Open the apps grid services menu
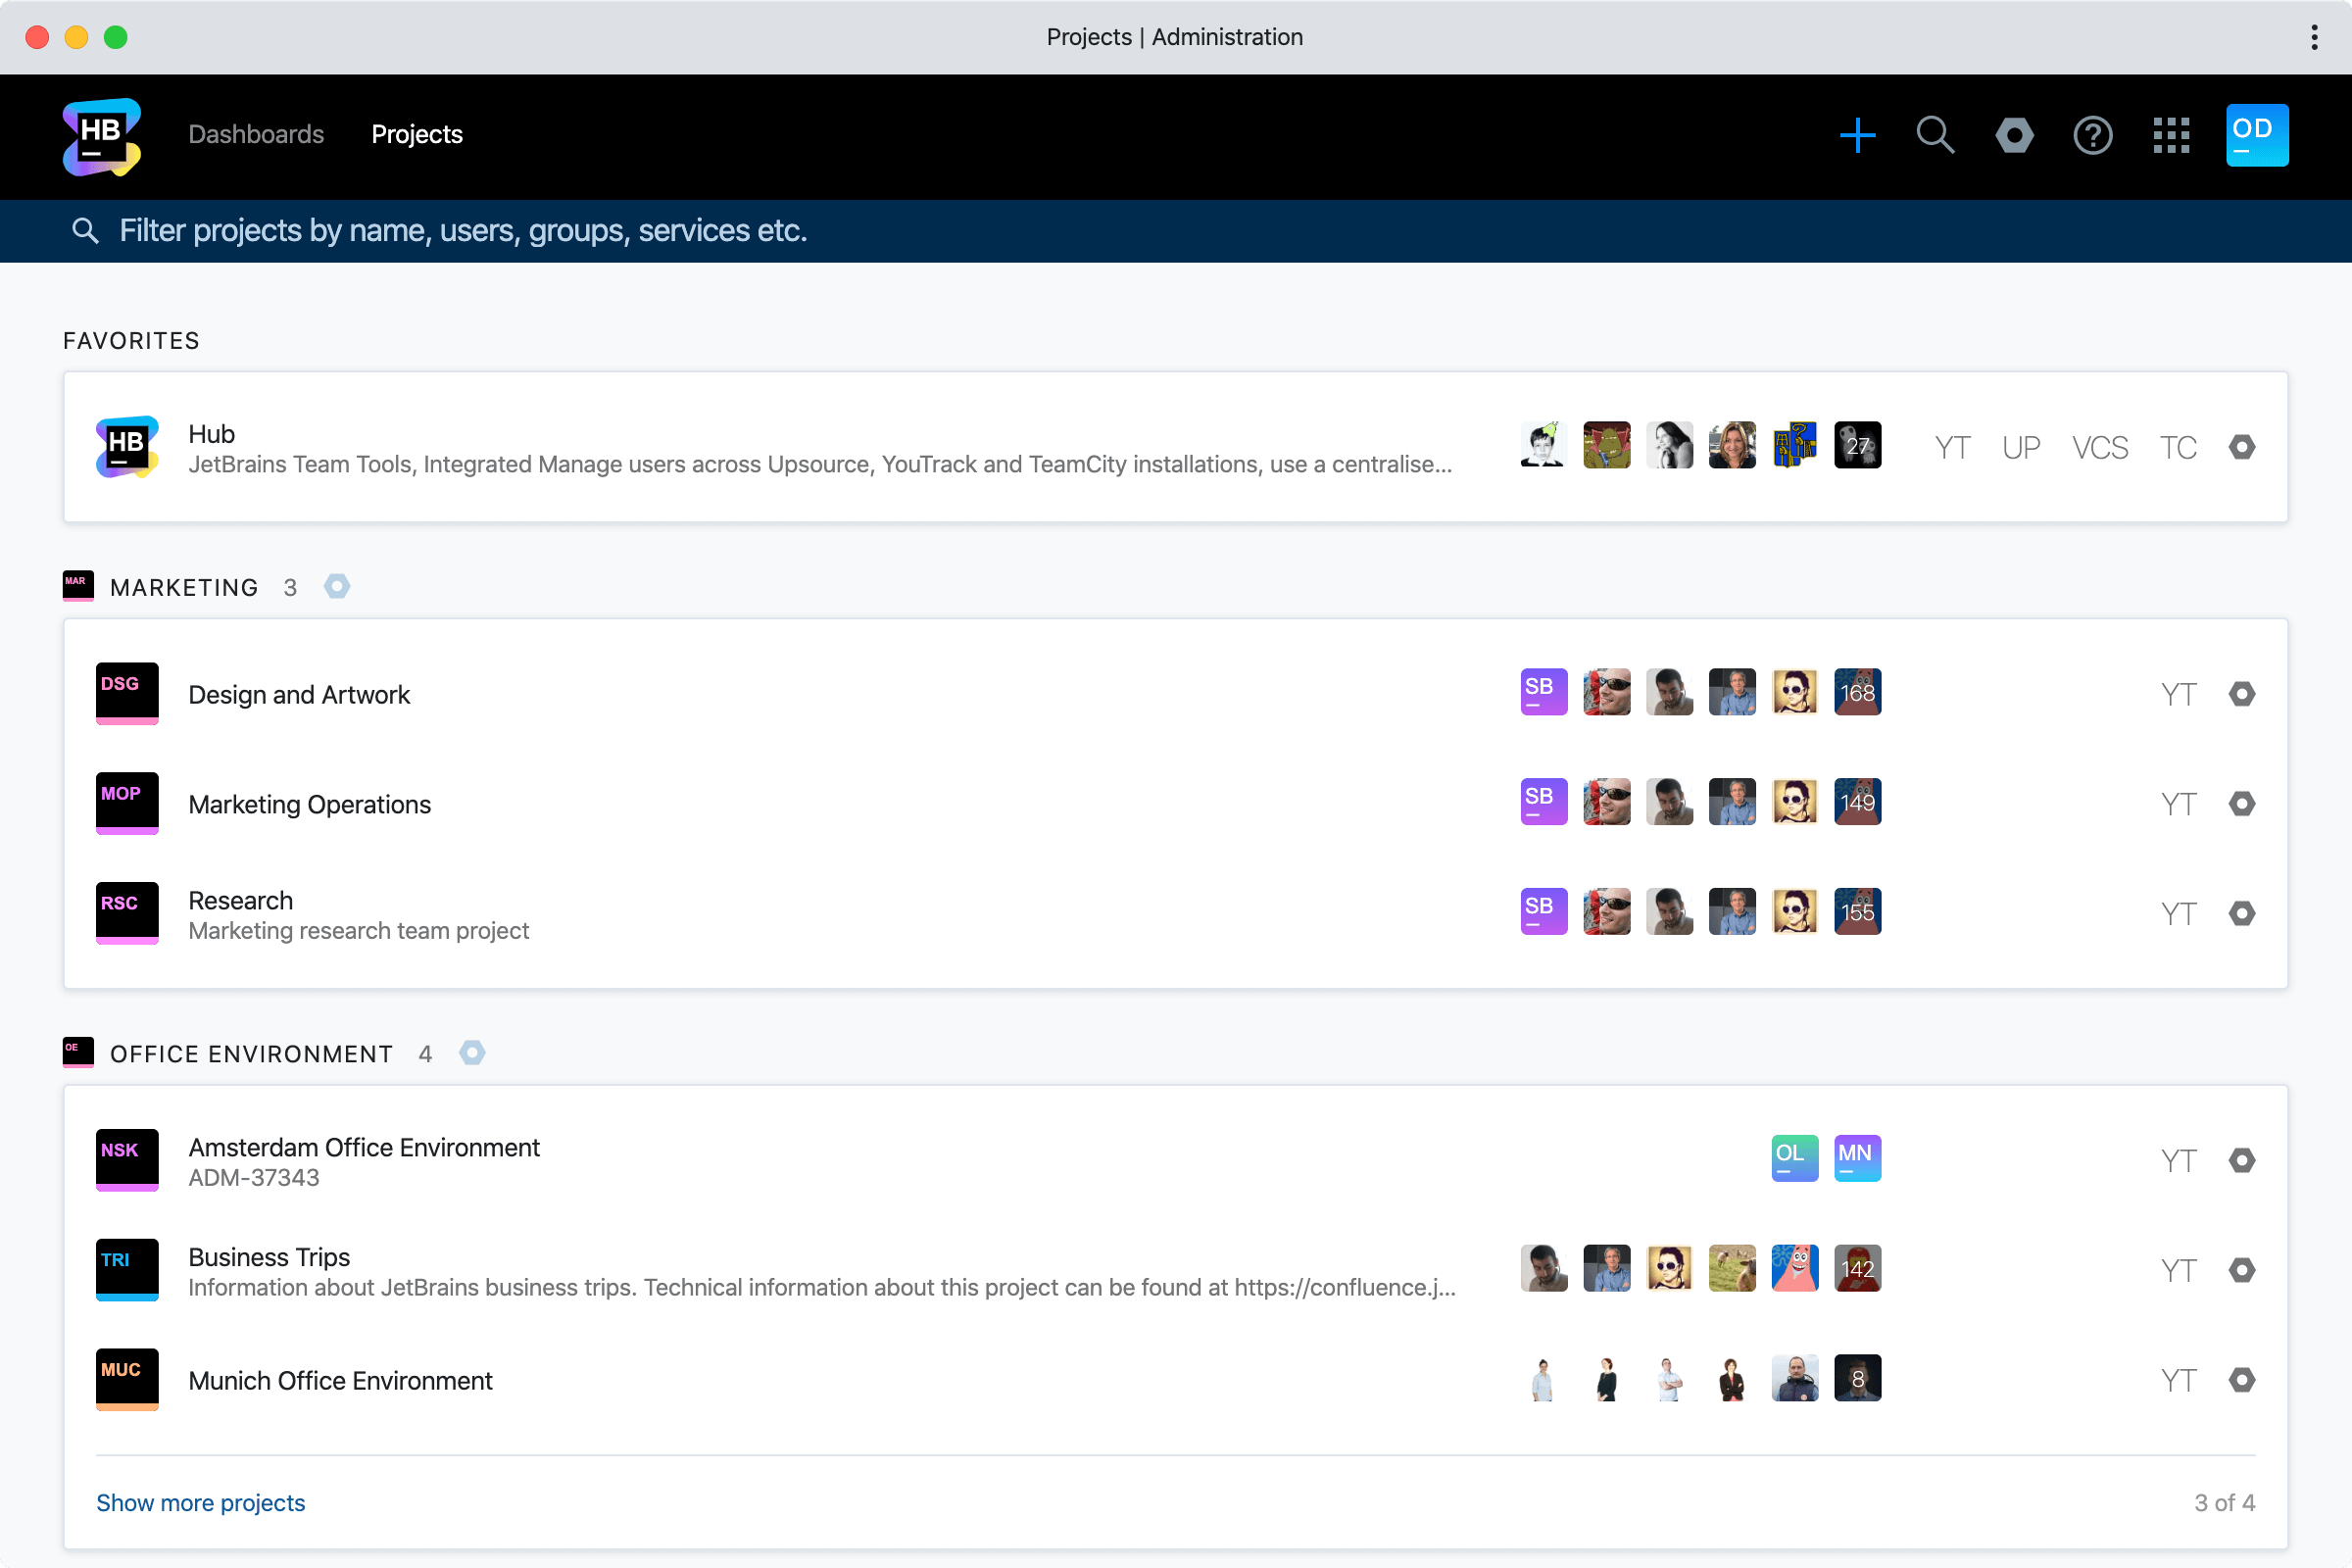Viewport: 2352px width, 1568px height. tap(2171, 135)
